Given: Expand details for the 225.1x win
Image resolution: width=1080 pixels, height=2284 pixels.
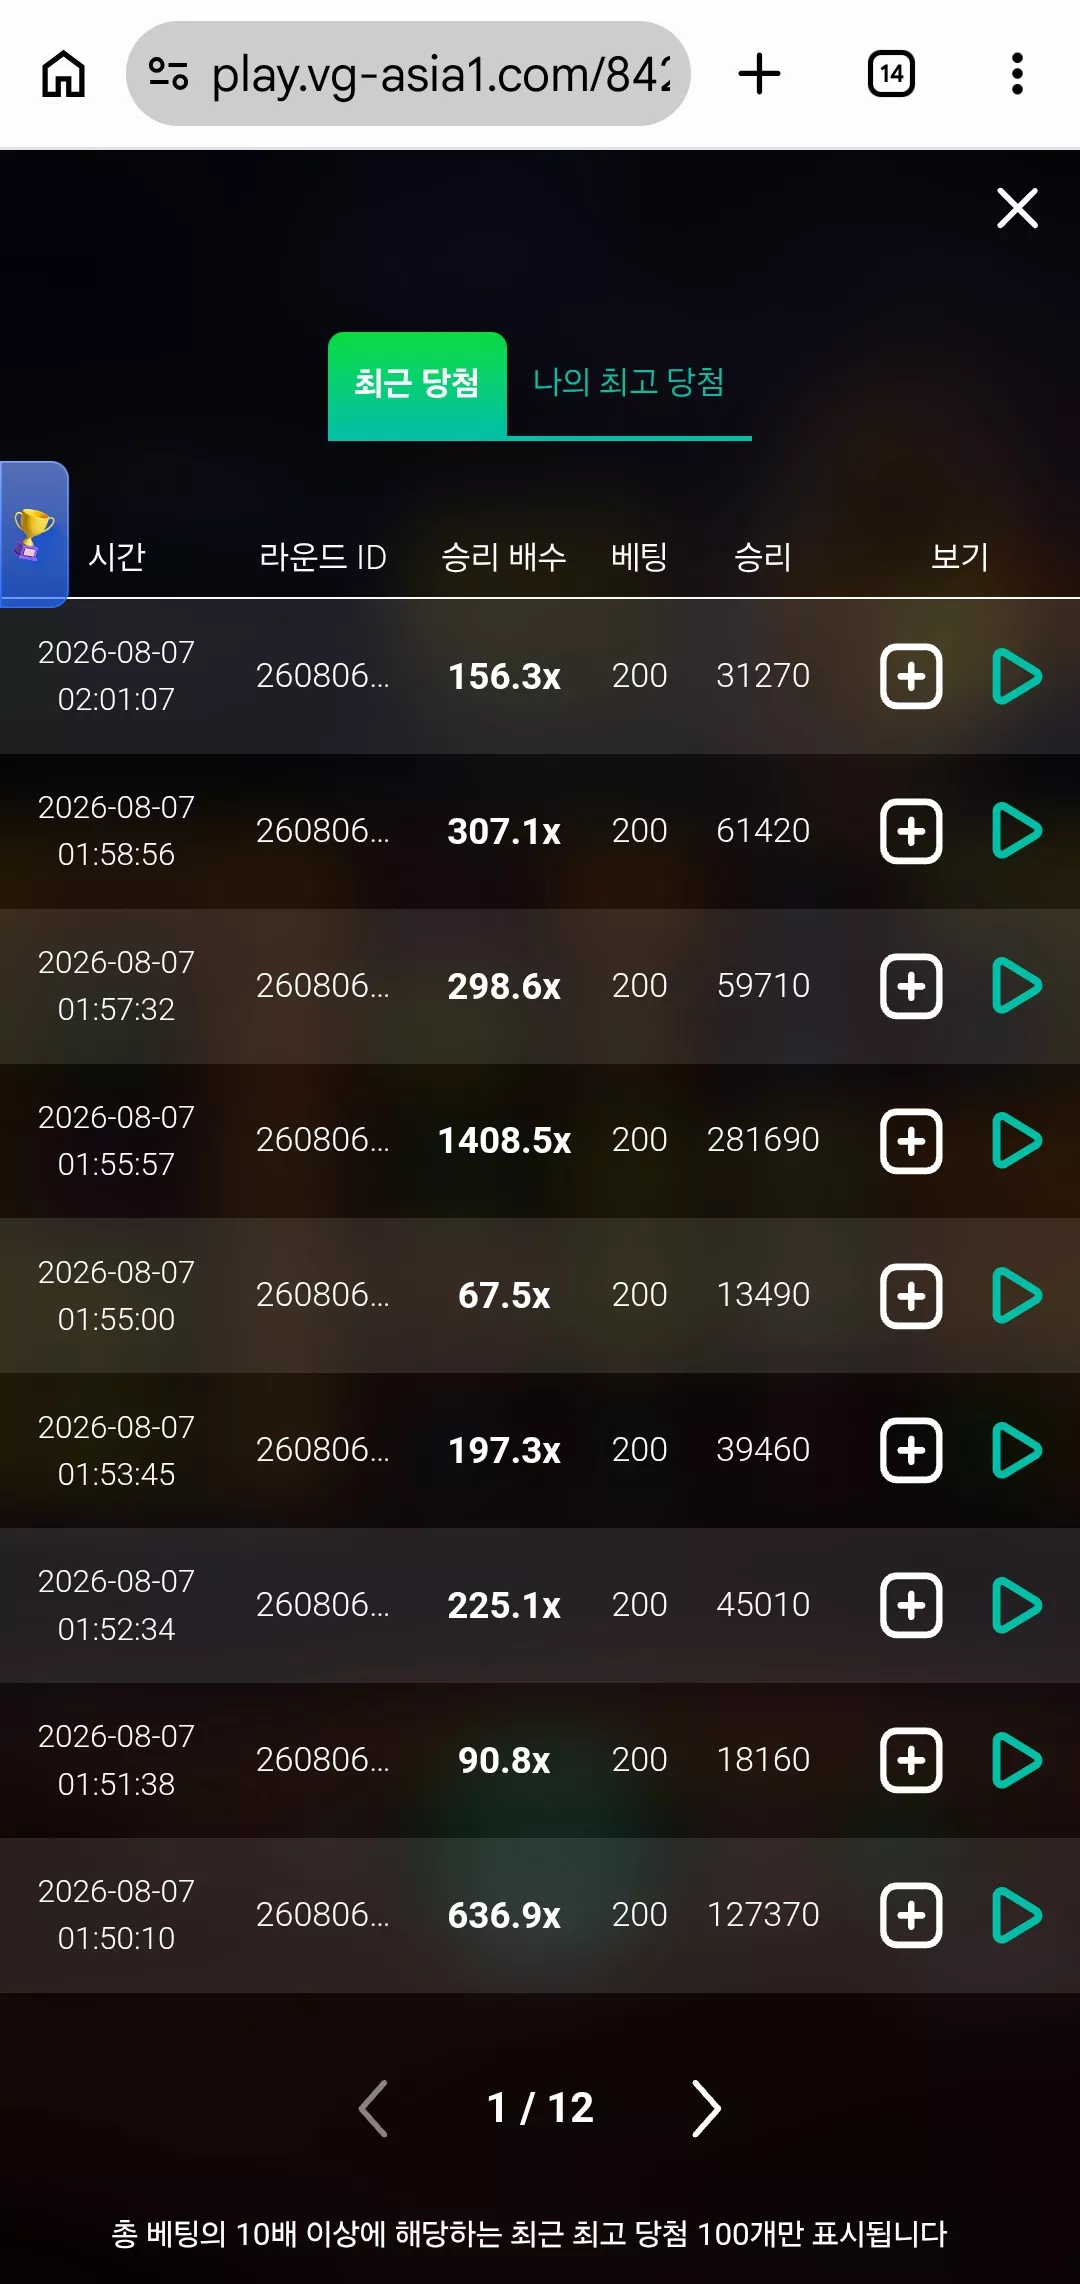Looking at the screenshot, I should tap(911, 1606).
